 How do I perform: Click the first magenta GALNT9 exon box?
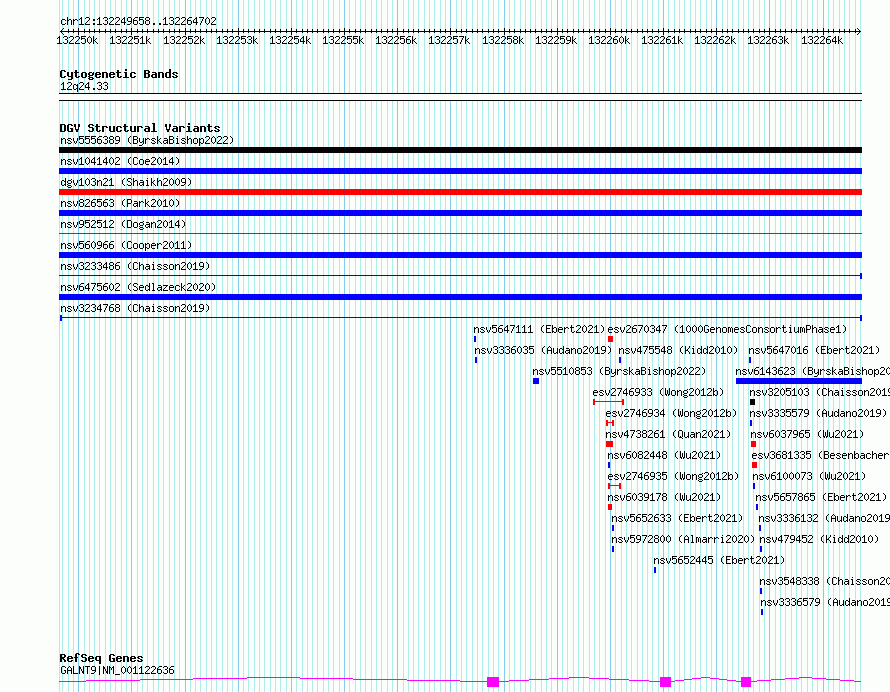493,682
